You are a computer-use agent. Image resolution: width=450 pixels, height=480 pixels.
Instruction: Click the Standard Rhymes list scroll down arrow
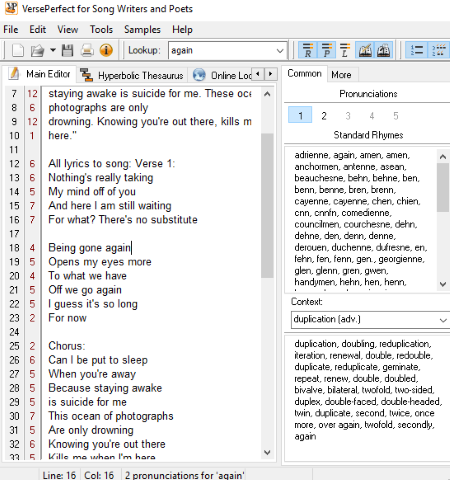pos(443,284)
